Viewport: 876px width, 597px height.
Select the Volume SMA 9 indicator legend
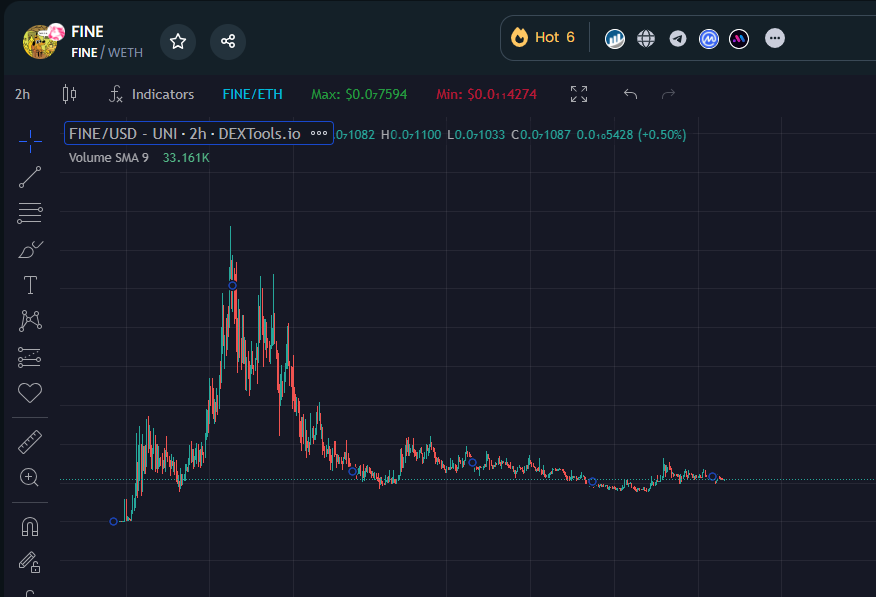108,157
